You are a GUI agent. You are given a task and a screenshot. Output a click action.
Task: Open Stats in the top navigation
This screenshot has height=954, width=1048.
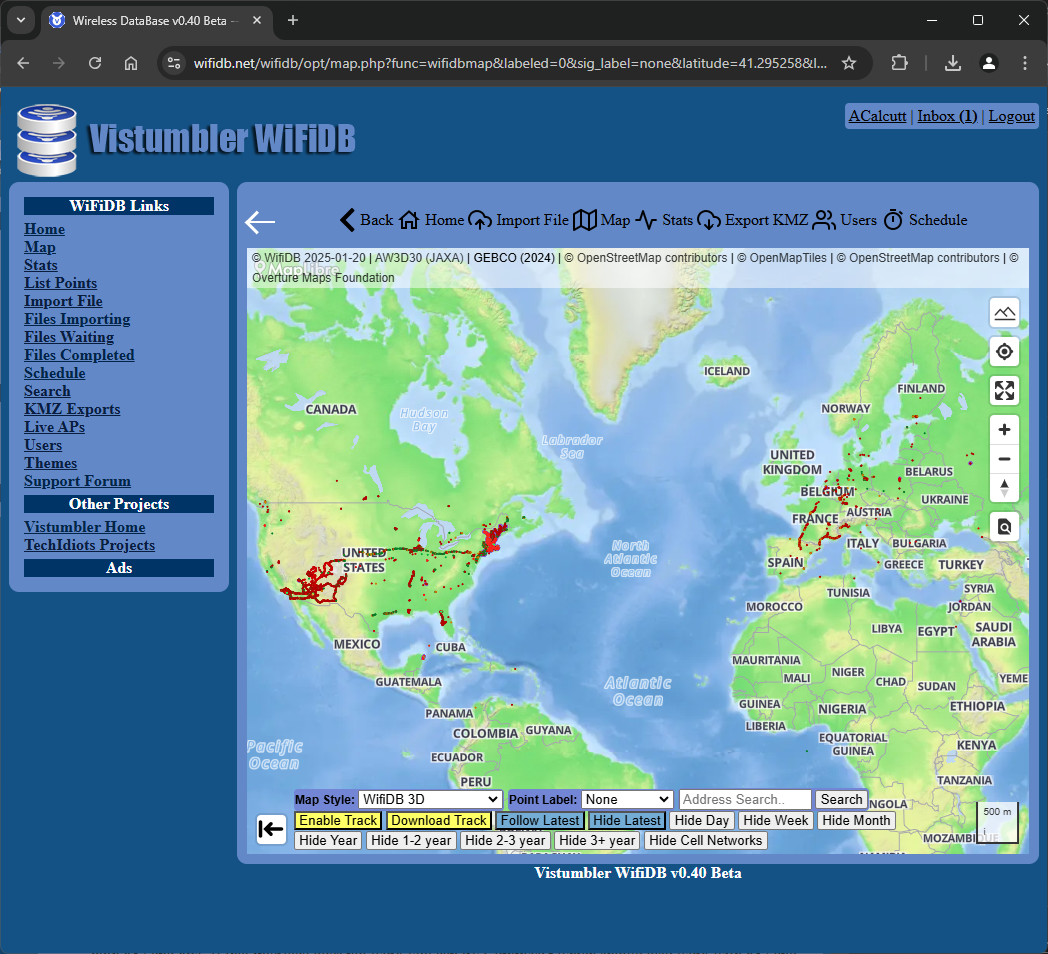click(665, 220)
